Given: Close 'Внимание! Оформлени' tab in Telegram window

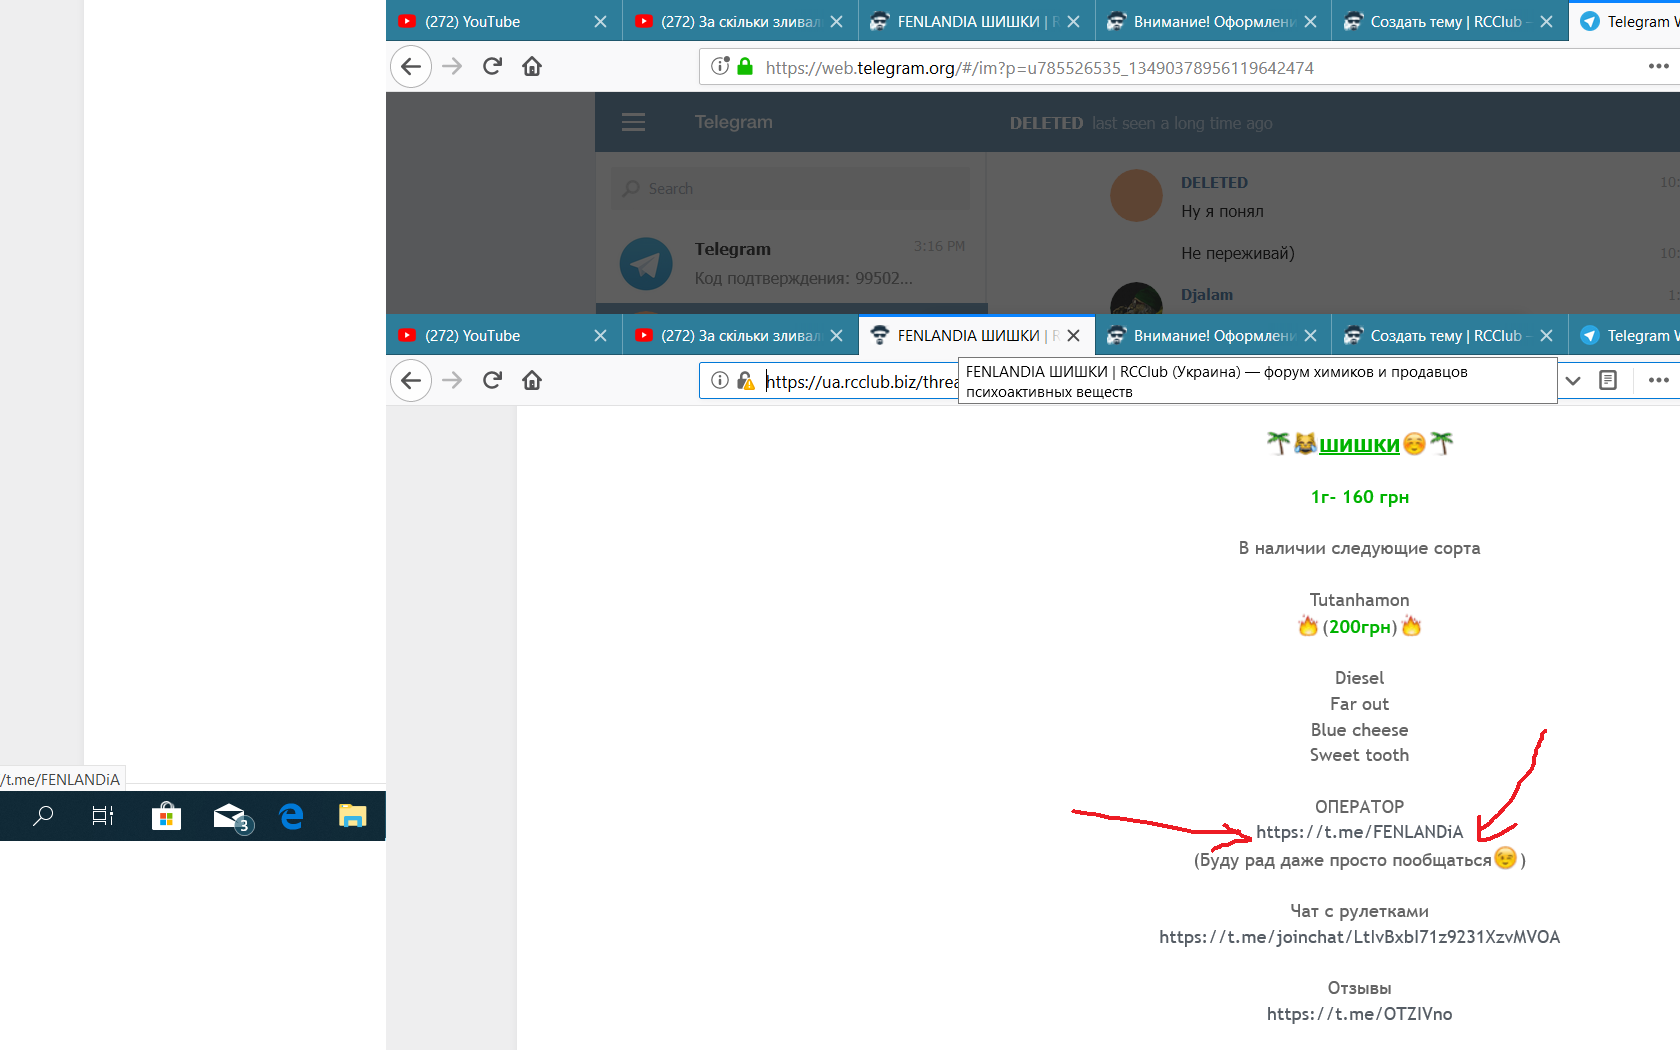Looking at the screenshot, I should (x=1310, y=21).
